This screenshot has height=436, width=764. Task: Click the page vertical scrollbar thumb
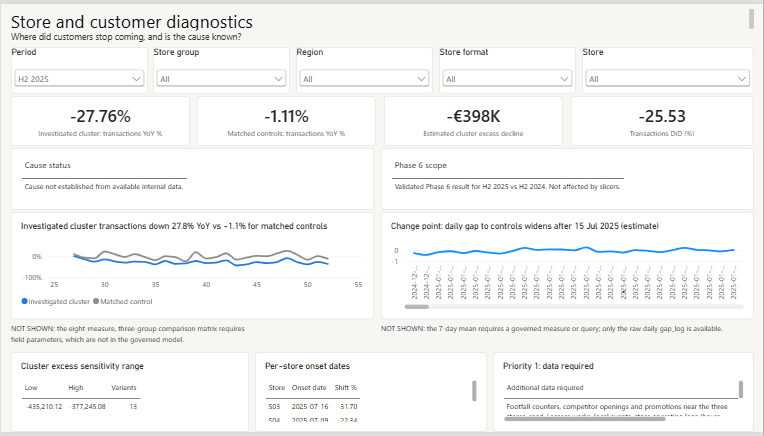click(x=751, y=19)
